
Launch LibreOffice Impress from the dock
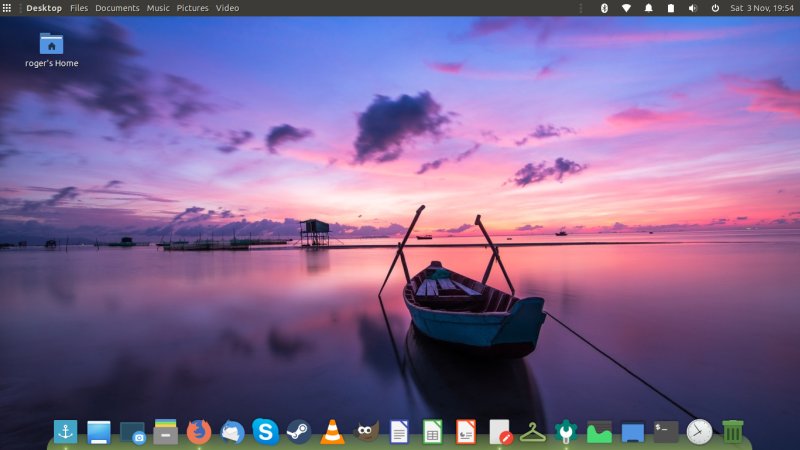click(466, 432)
